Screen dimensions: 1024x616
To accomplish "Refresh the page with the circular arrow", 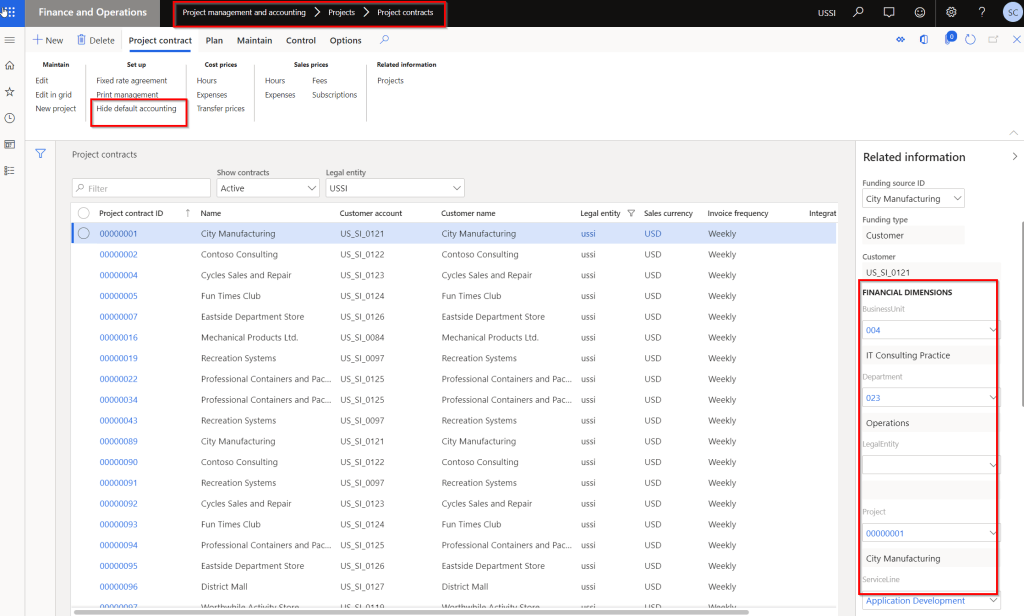I will pyautogui.click(x=970, y=40).
